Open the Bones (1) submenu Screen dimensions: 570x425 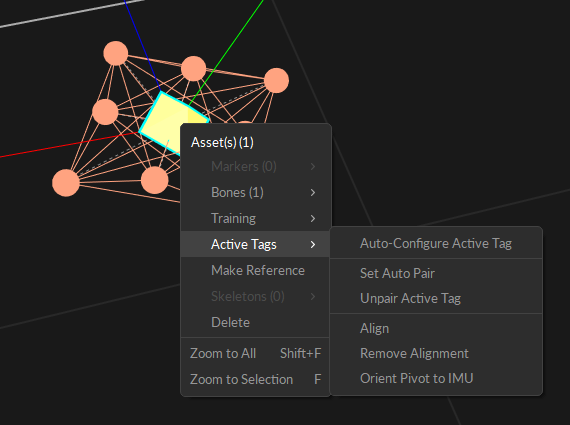(x=255, y=192)
